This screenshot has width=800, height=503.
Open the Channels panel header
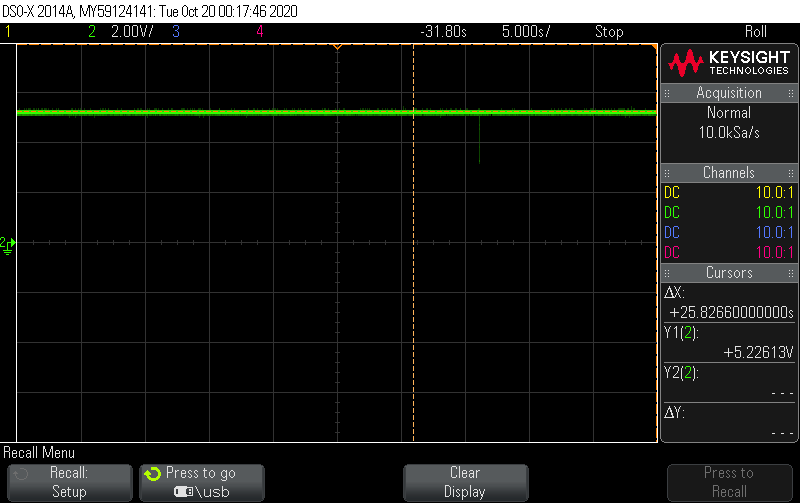click(729, 172)
